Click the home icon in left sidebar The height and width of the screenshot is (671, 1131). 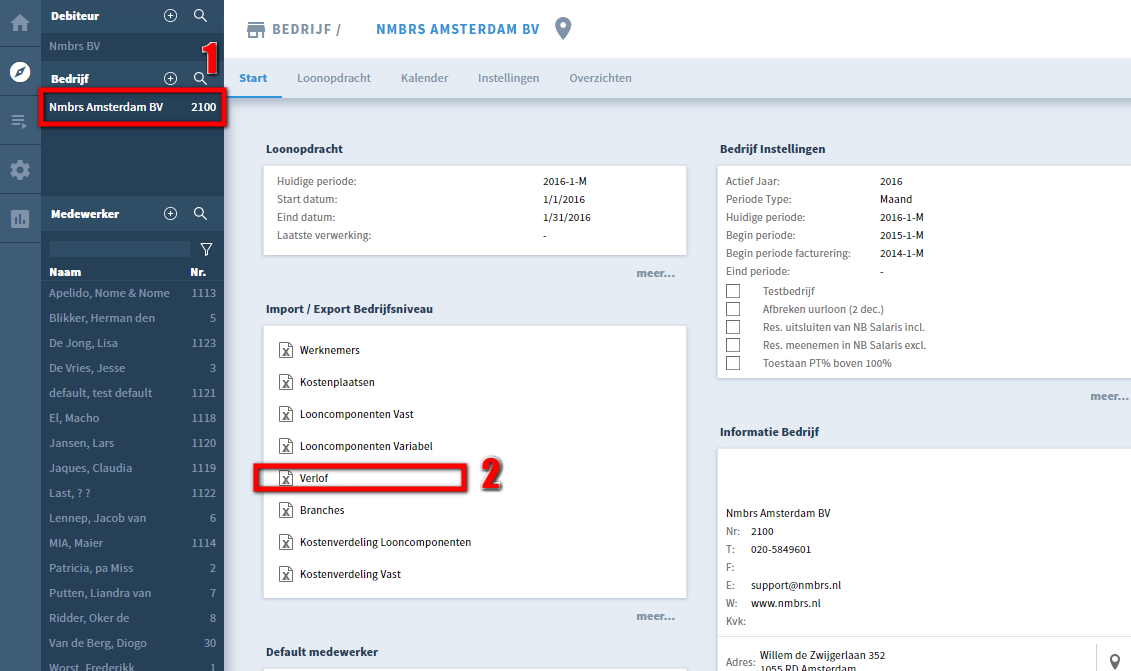(x=20, y=22)
